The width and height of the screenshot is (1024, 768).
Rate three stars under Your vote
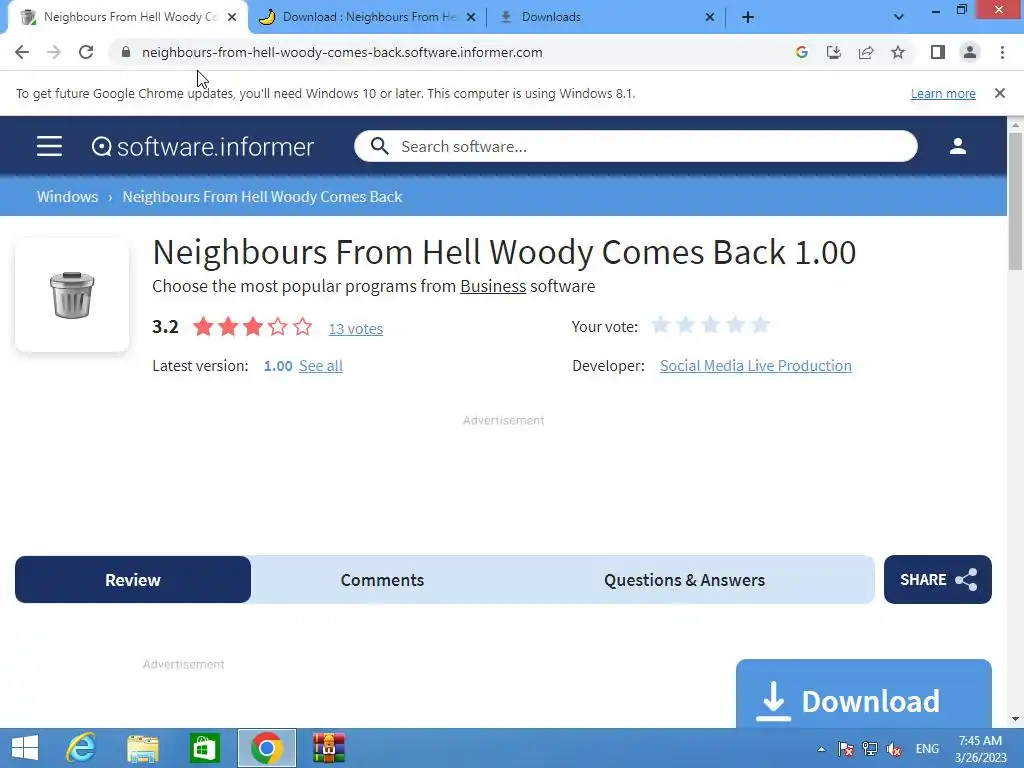pyautogui.click(x=711, y=325)
